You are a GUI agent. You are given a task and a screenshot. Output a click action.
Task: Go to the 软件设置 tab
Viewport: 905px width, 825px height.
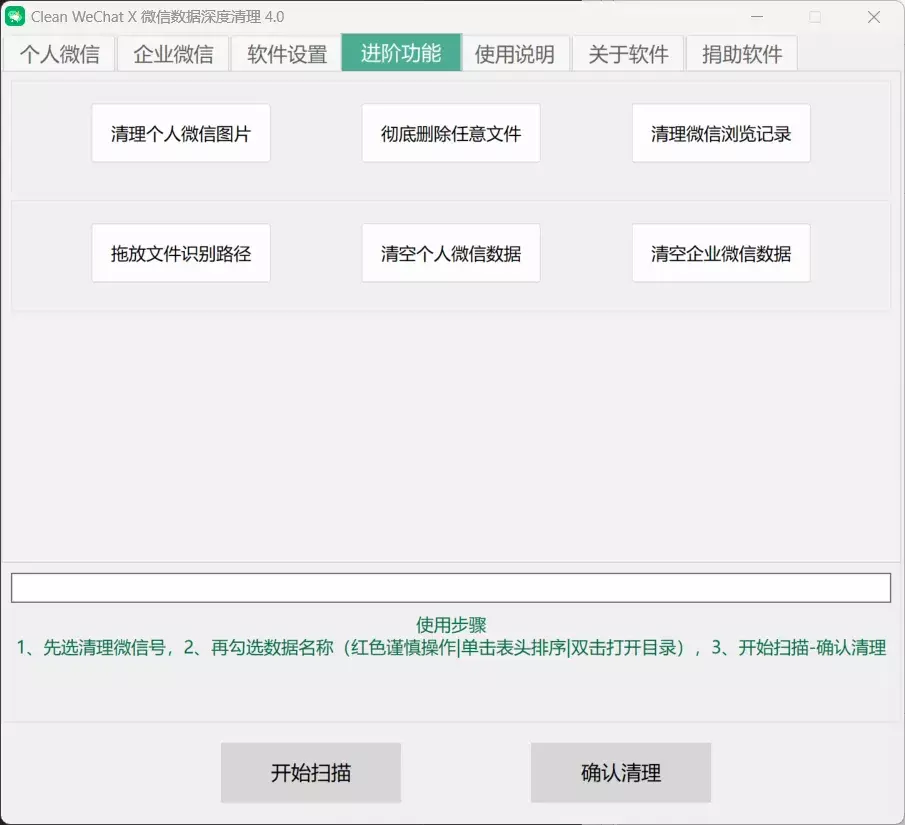tap(287, 54)
